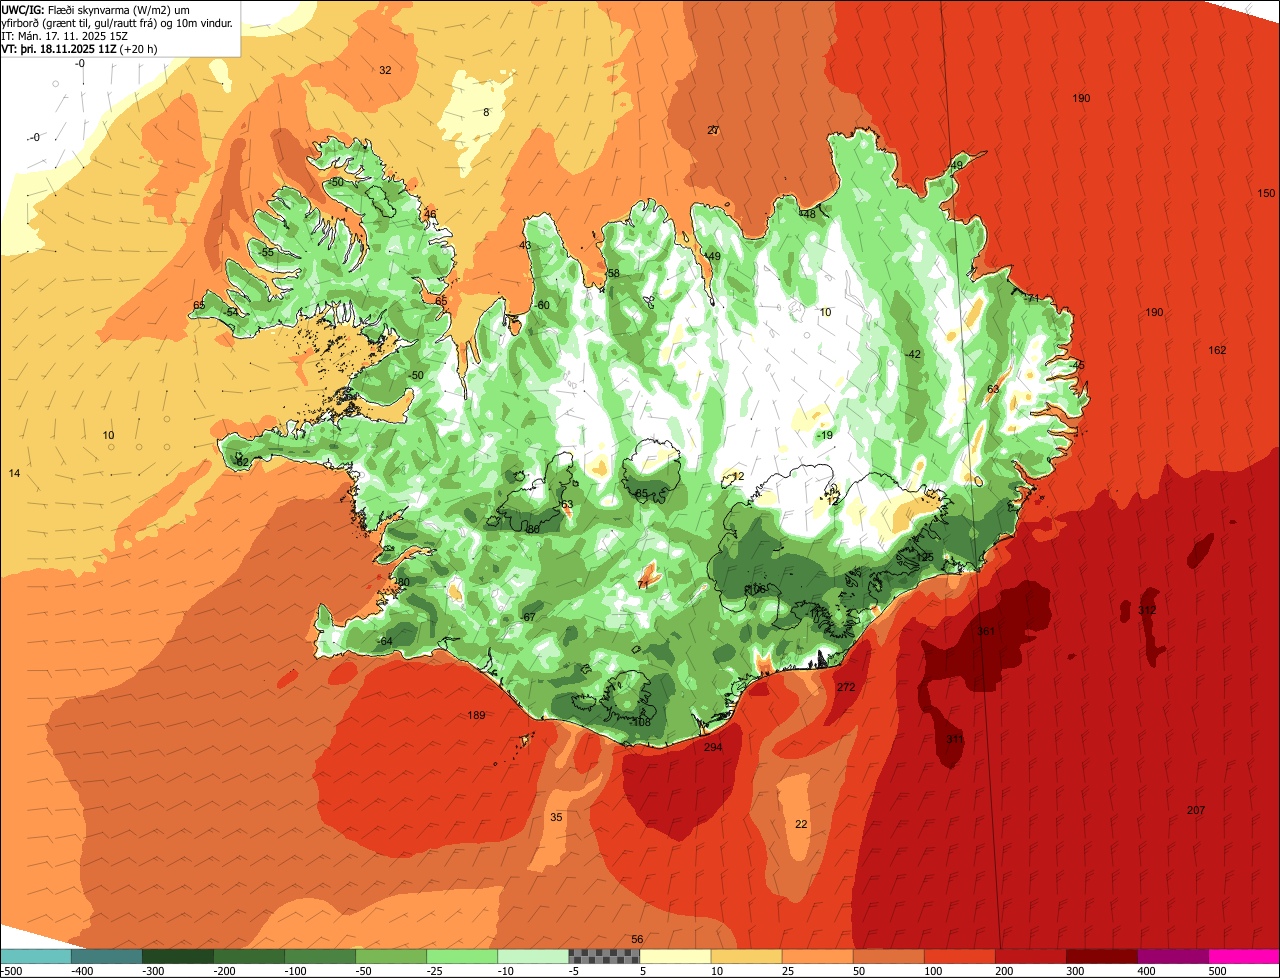Click map value '150' at the right edge

[1266, 193]
